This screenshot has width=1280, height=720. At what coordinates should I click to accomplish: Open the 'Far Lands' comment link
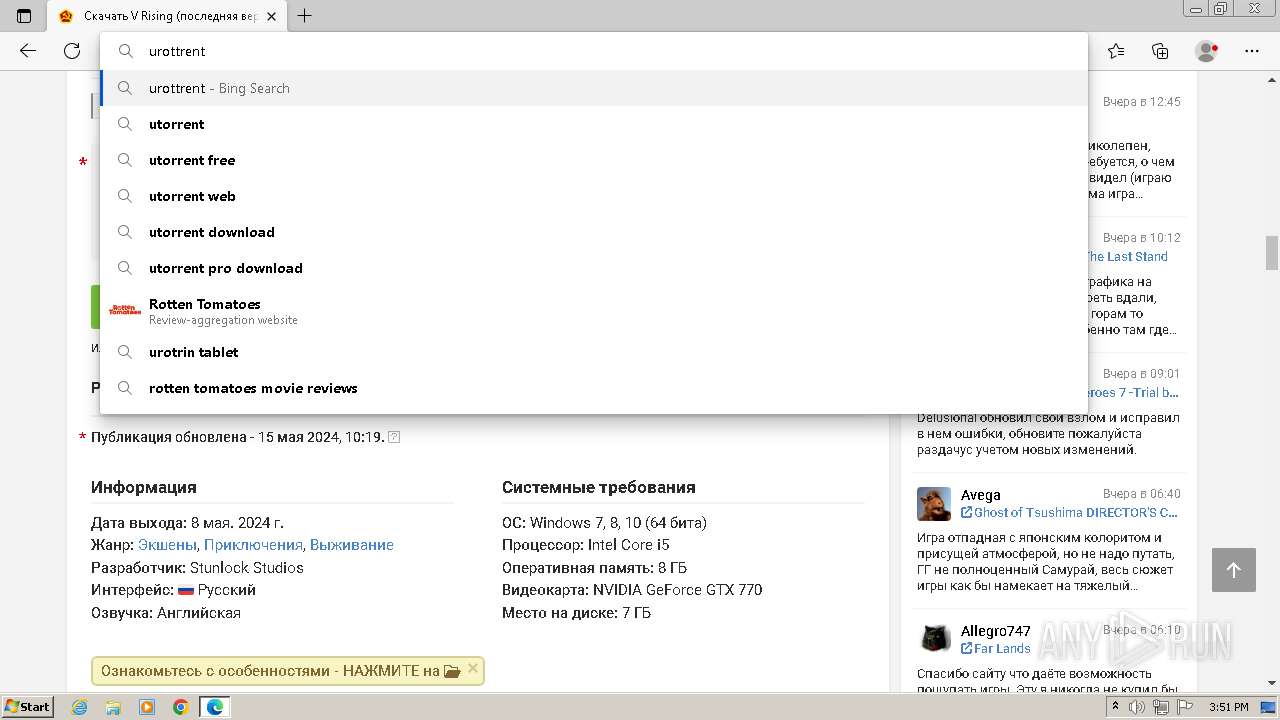995,648
